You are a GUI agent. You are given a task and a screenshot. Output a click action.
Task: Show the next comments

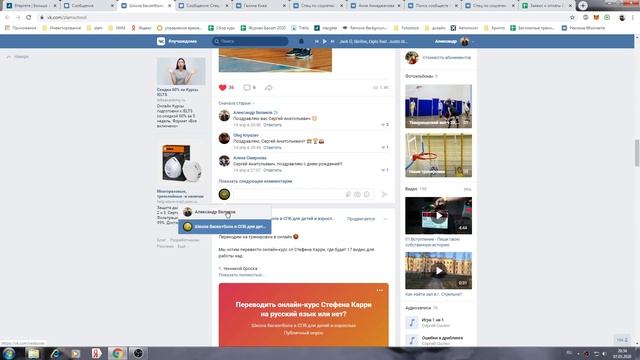pos(255,181)
